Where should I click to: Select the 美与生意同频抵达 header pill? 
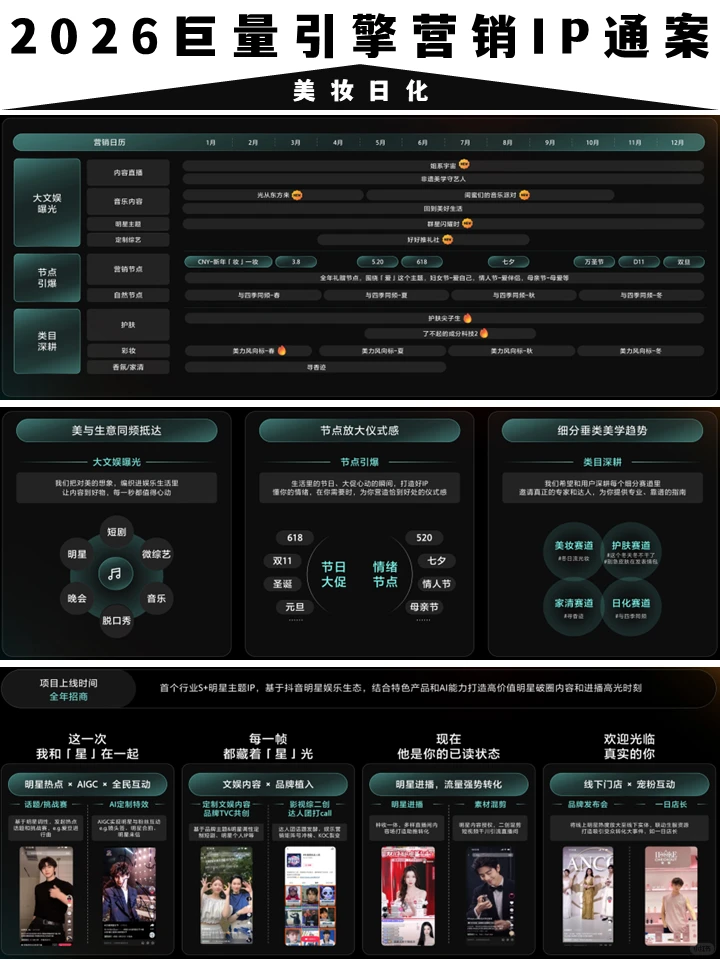[x=116, y=430]
